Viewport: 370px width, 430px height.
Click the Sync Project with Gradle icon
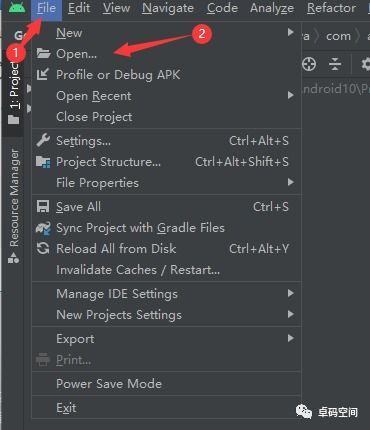pyautogui.click(x=43, y=228)
